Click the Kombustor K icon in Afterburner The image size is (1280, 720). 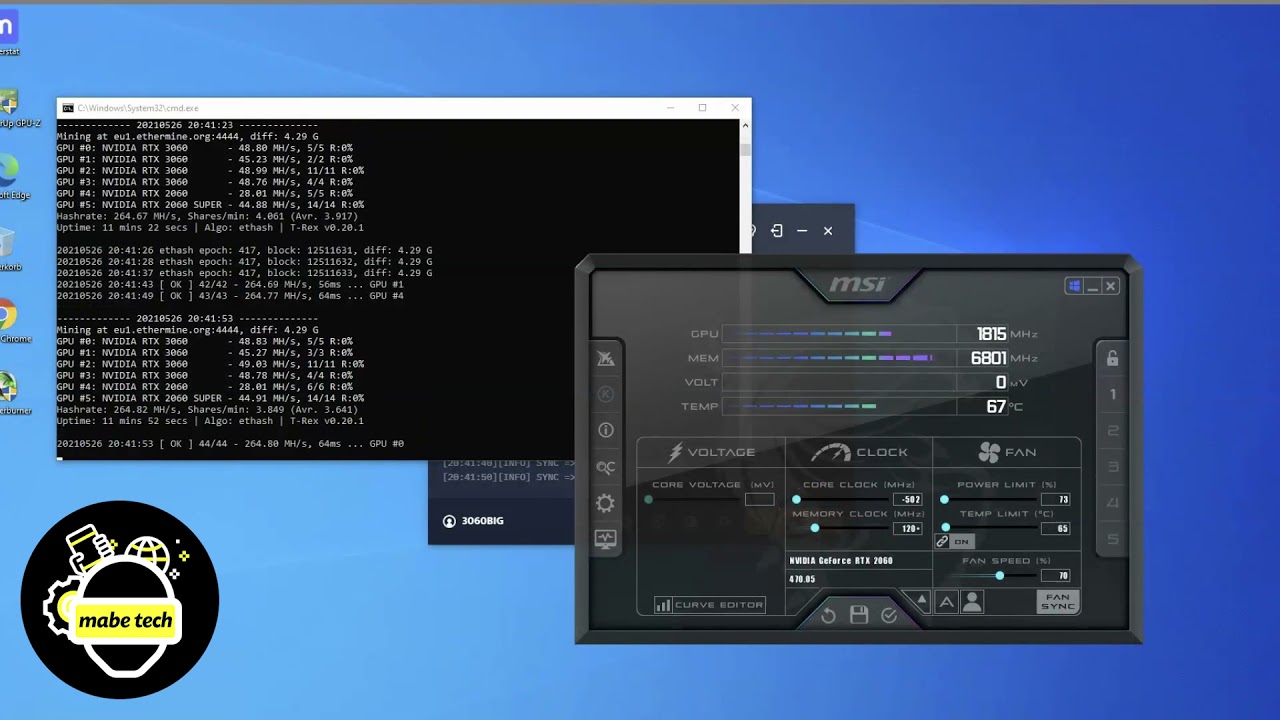605,394
